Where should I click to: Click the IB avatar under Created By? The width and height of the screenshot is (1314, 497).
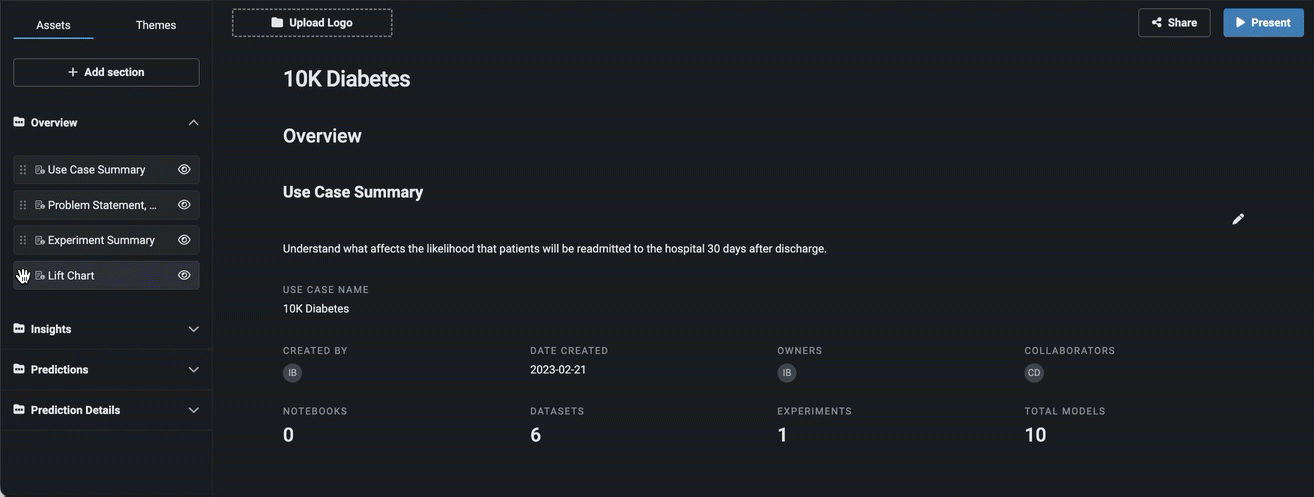pos(292,373)
